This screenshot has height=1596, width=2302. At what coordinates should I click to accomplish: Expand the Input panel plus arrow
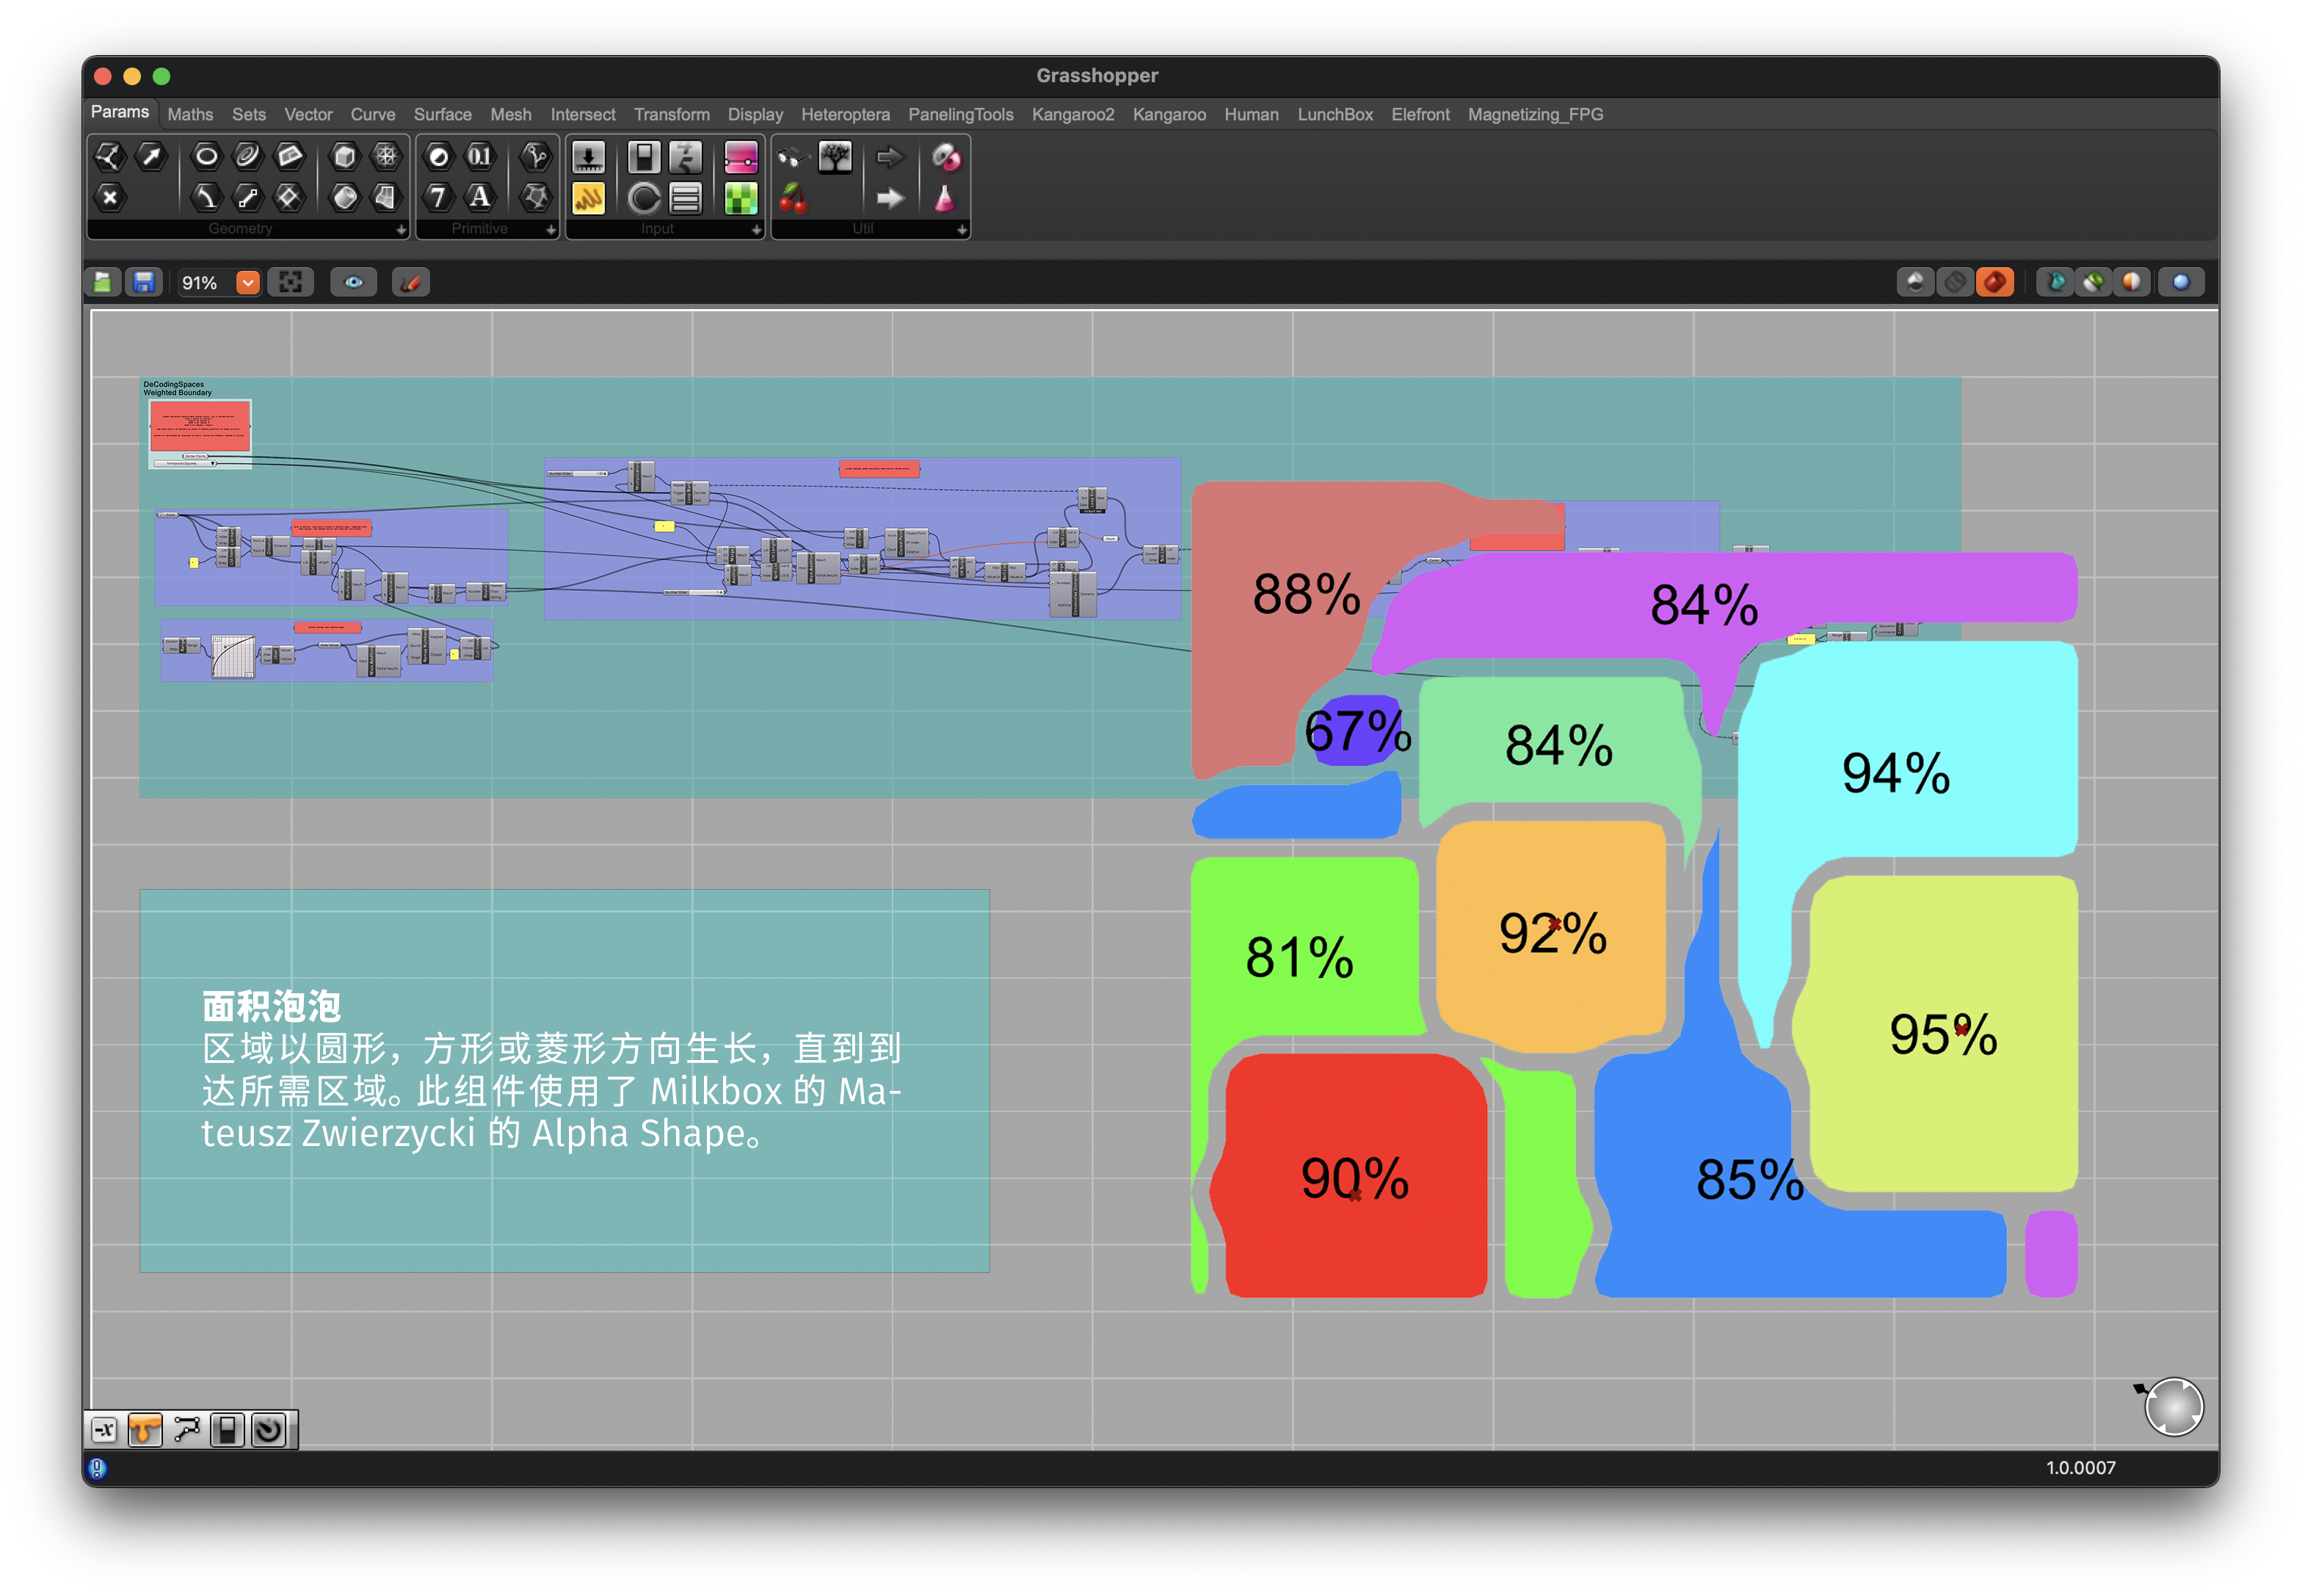pyautogui.click(x=756, y=230)
